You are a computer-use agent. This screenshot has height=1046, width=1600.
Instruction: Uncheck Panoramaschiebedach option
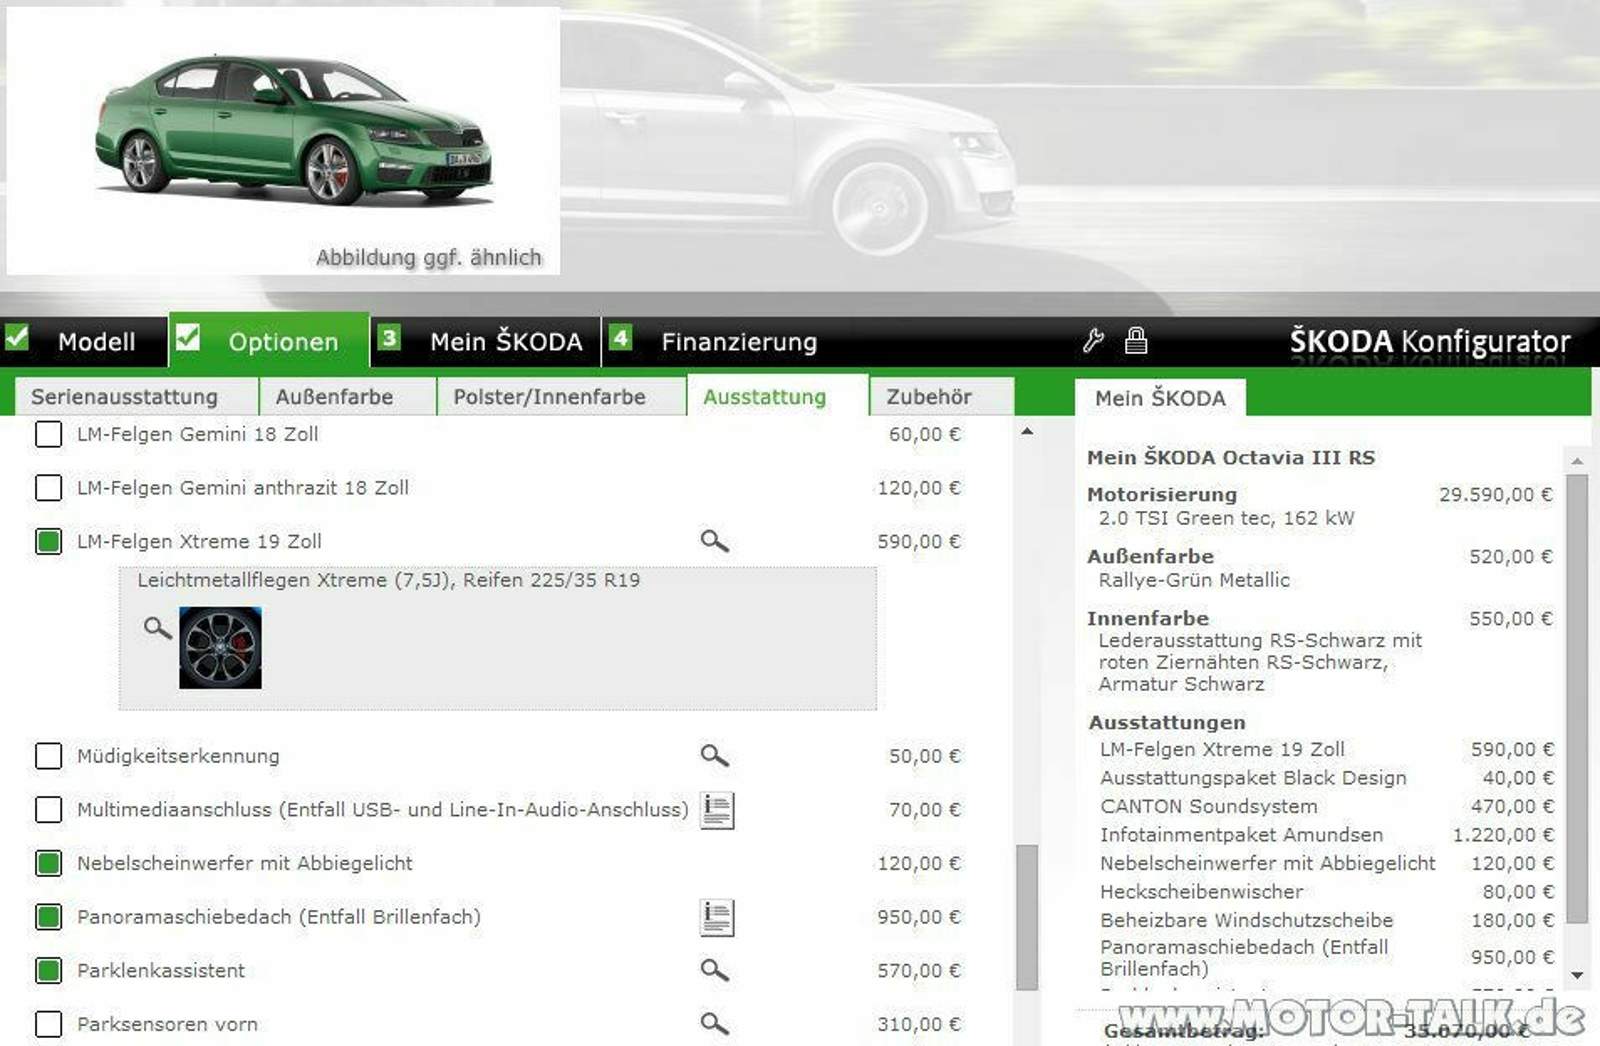(x=48, y=917)
